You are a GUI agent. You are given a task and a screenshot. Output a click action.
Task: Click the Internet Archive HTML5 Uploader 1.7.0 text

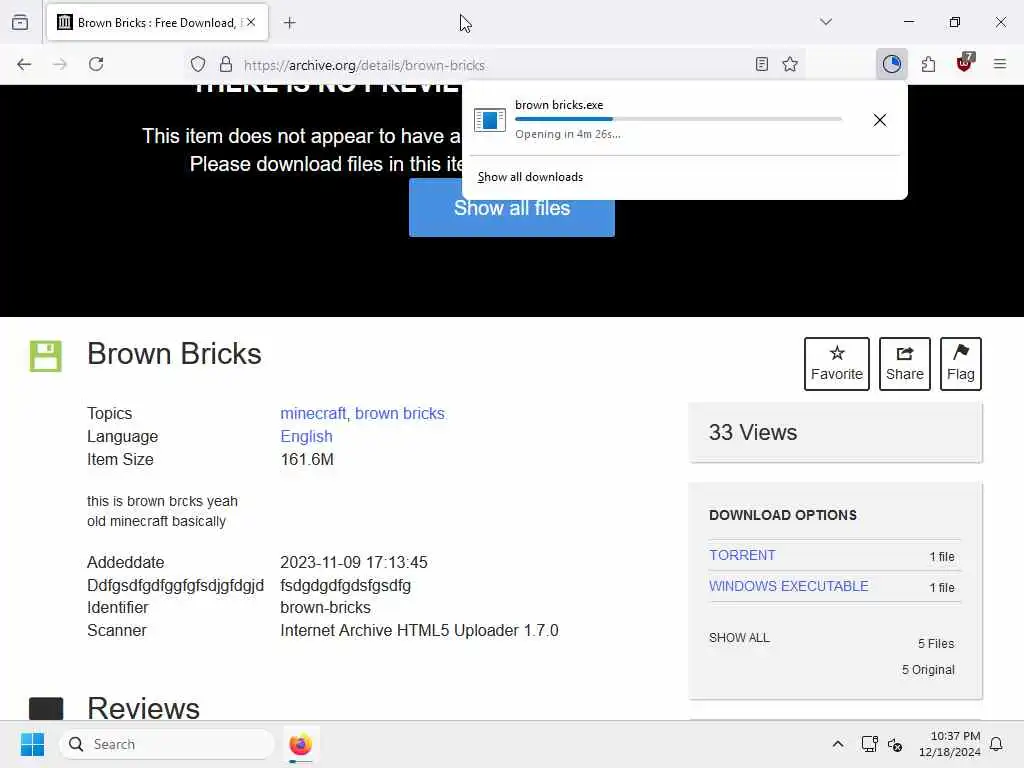pos(419,630)
